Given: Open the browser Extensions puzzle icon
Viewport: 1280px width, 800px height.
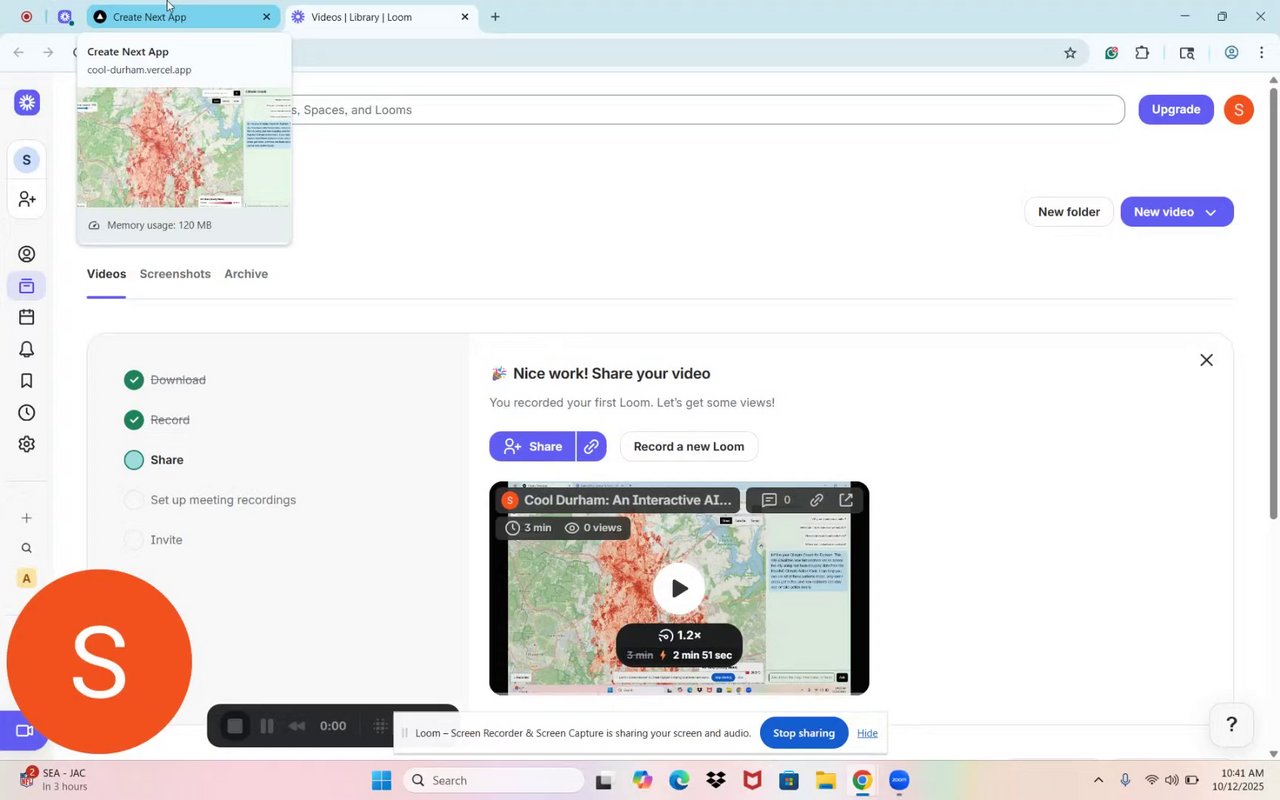Looking at the screenshot, I should click(x=1142, y=53).
